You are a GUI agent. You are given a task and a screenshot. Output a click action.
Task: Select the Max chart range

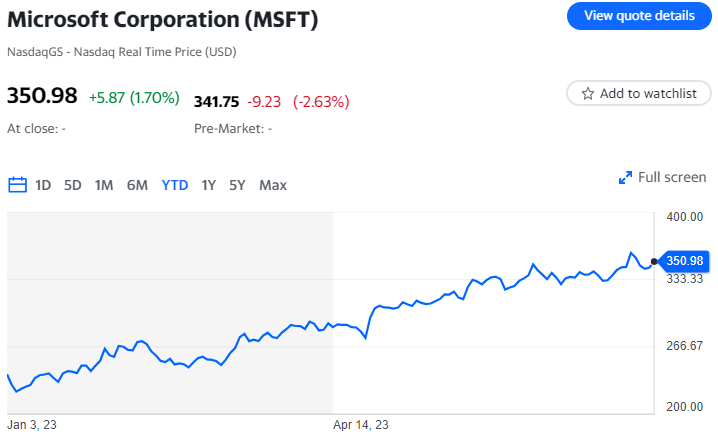(273, 185)
